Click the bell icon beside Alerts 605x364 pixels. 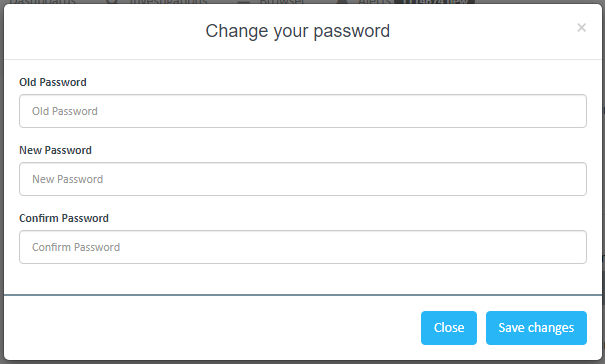coord(341,2)
